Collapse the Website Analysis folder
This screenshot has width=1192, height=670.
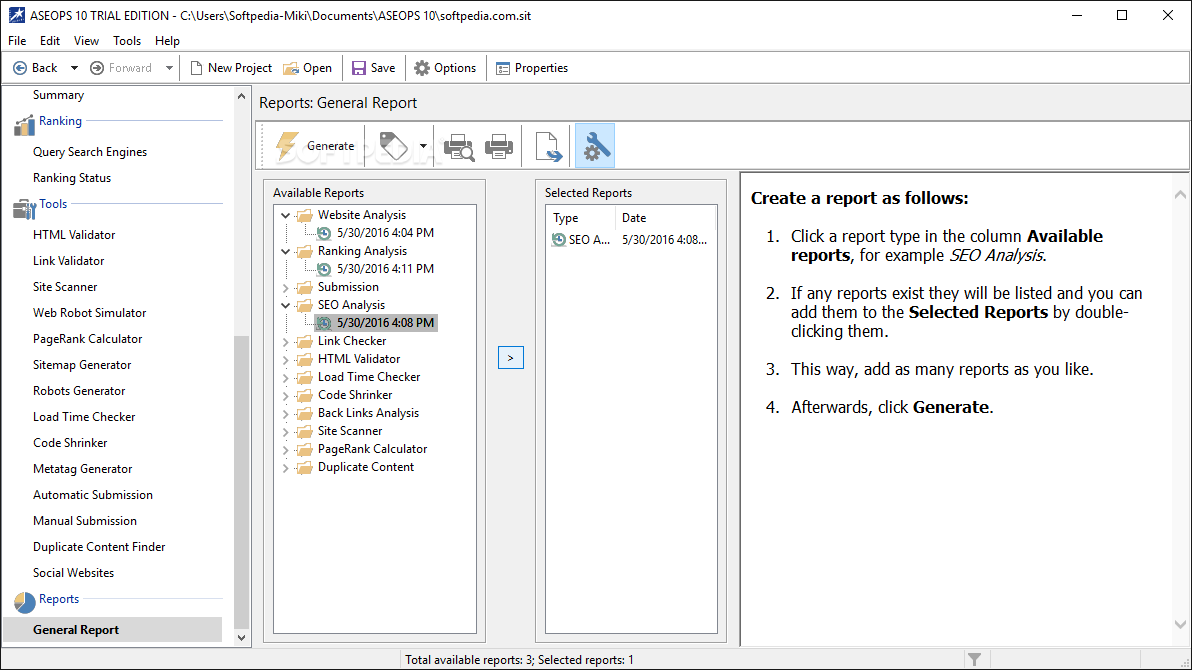(286, 215)
